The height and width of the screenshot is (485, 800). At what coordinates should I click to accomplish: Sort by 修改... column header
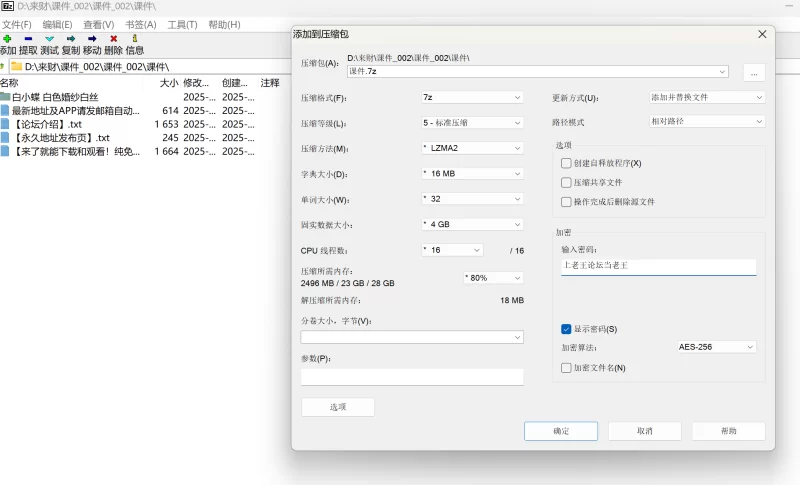coord(196,83)
